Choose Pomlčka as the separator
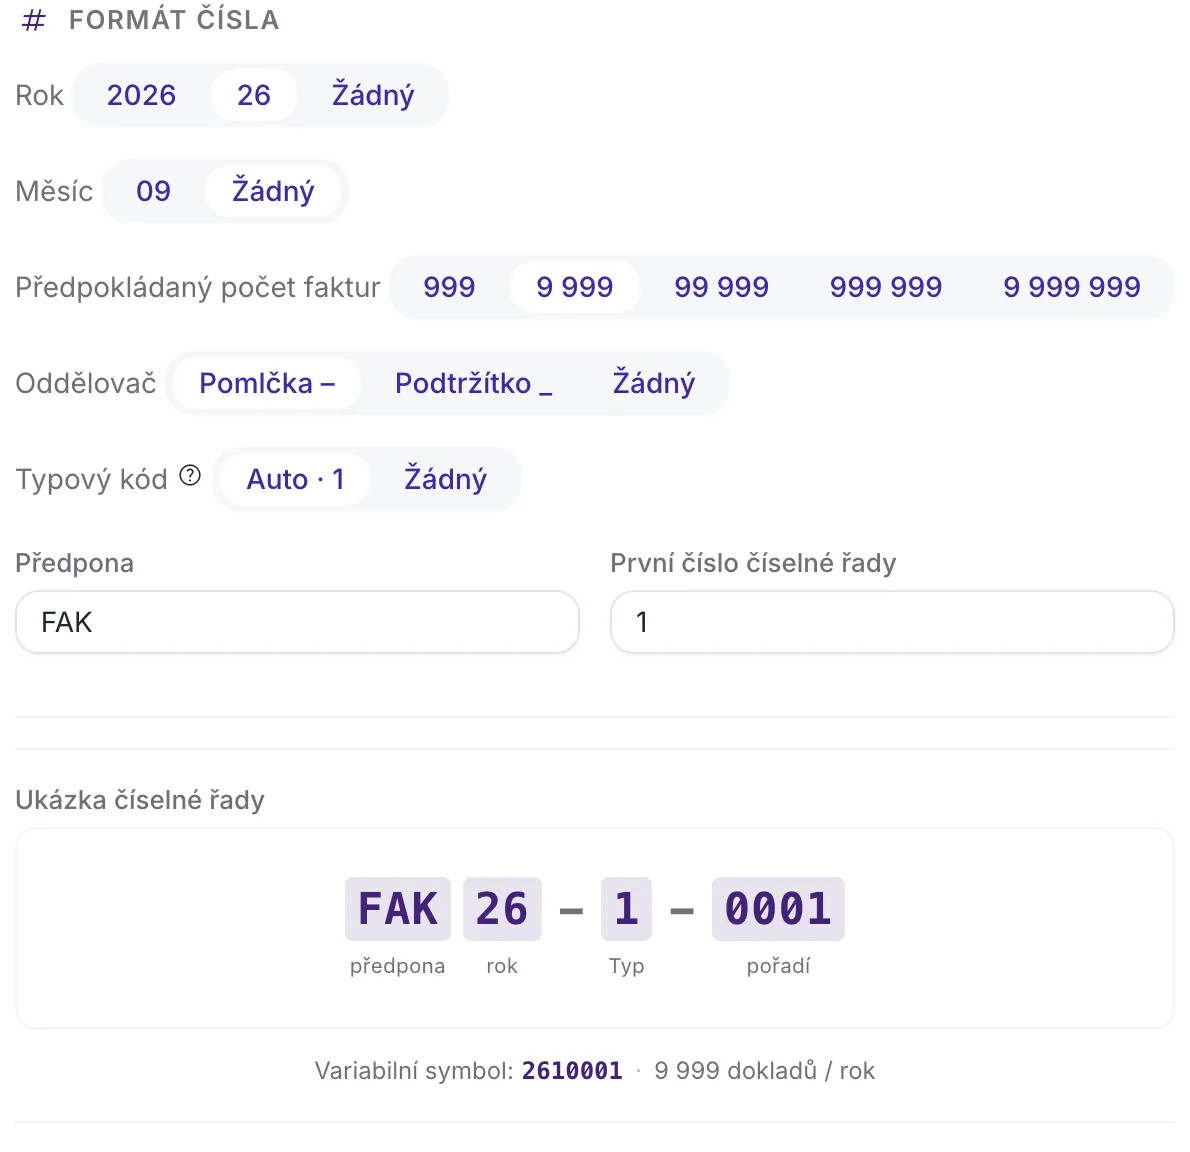 [267, 383]
